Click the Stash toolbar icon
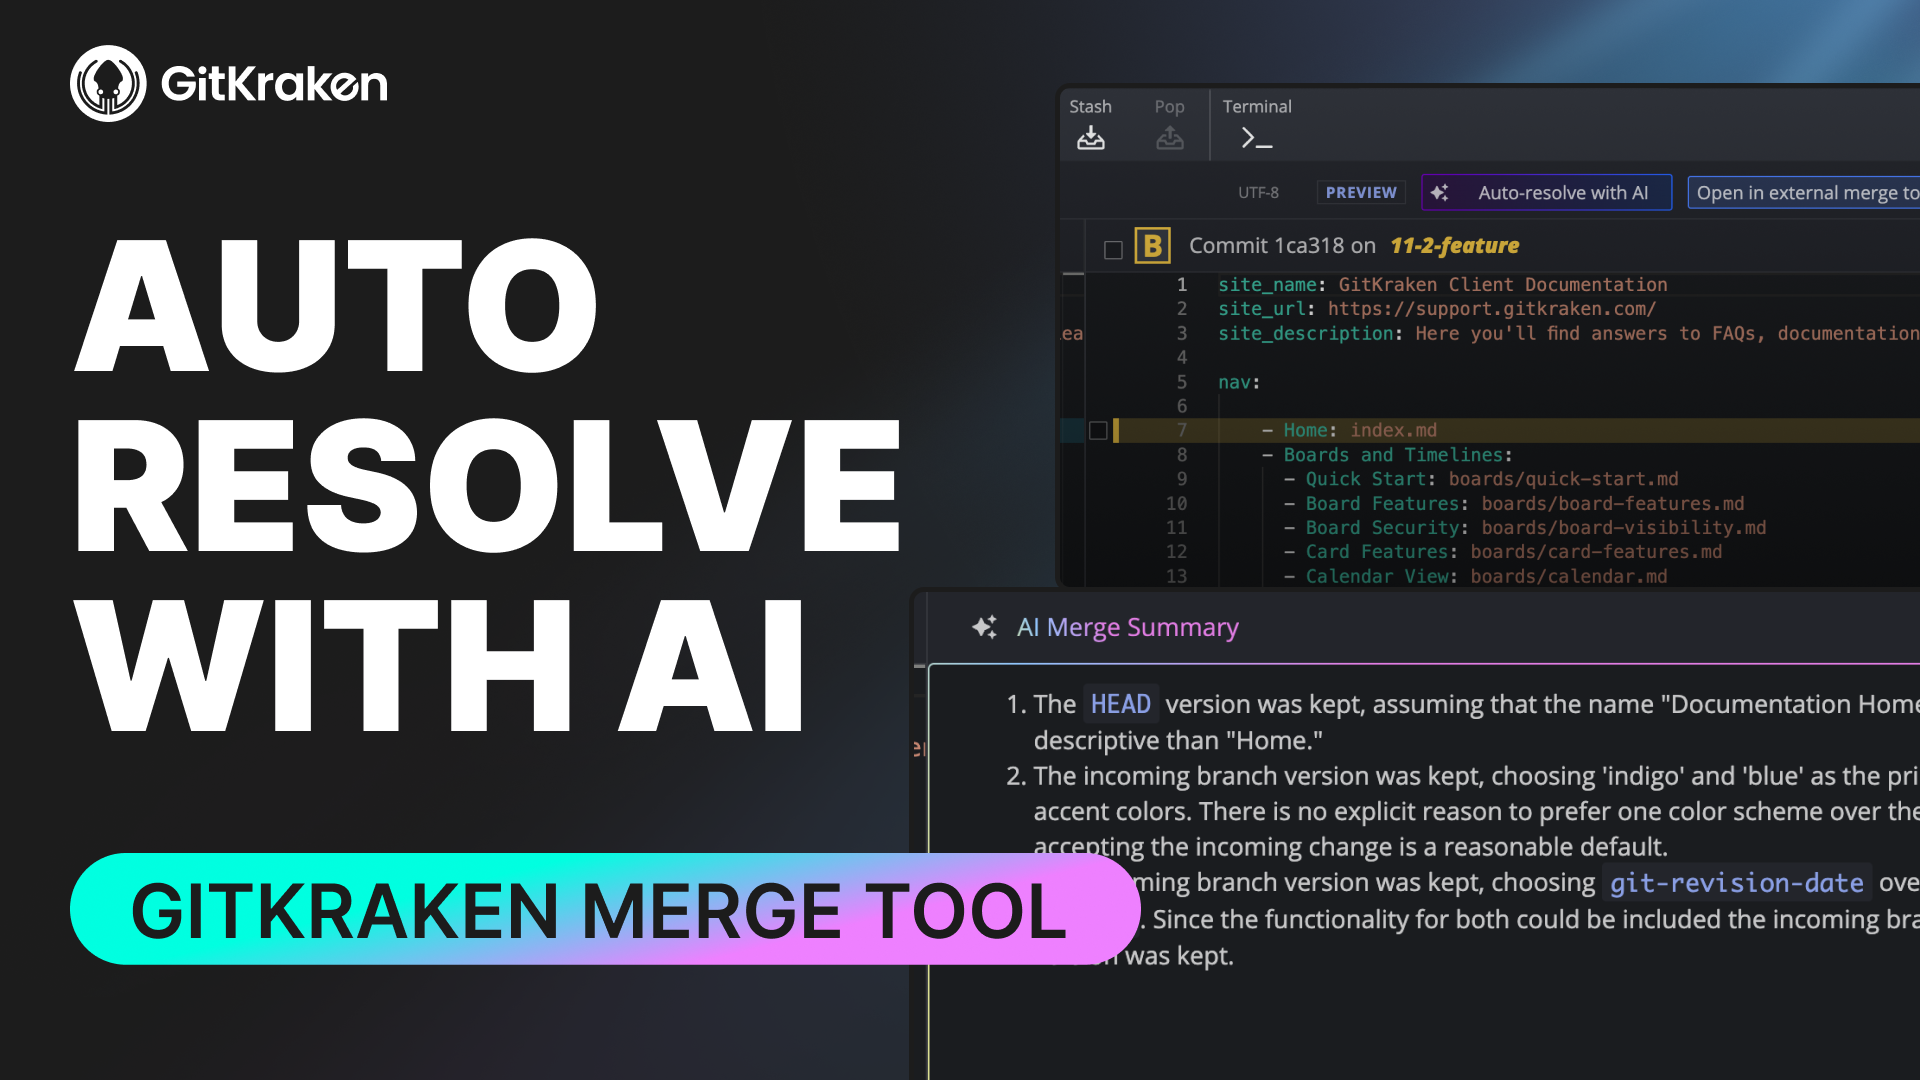 click(1090, 138)
